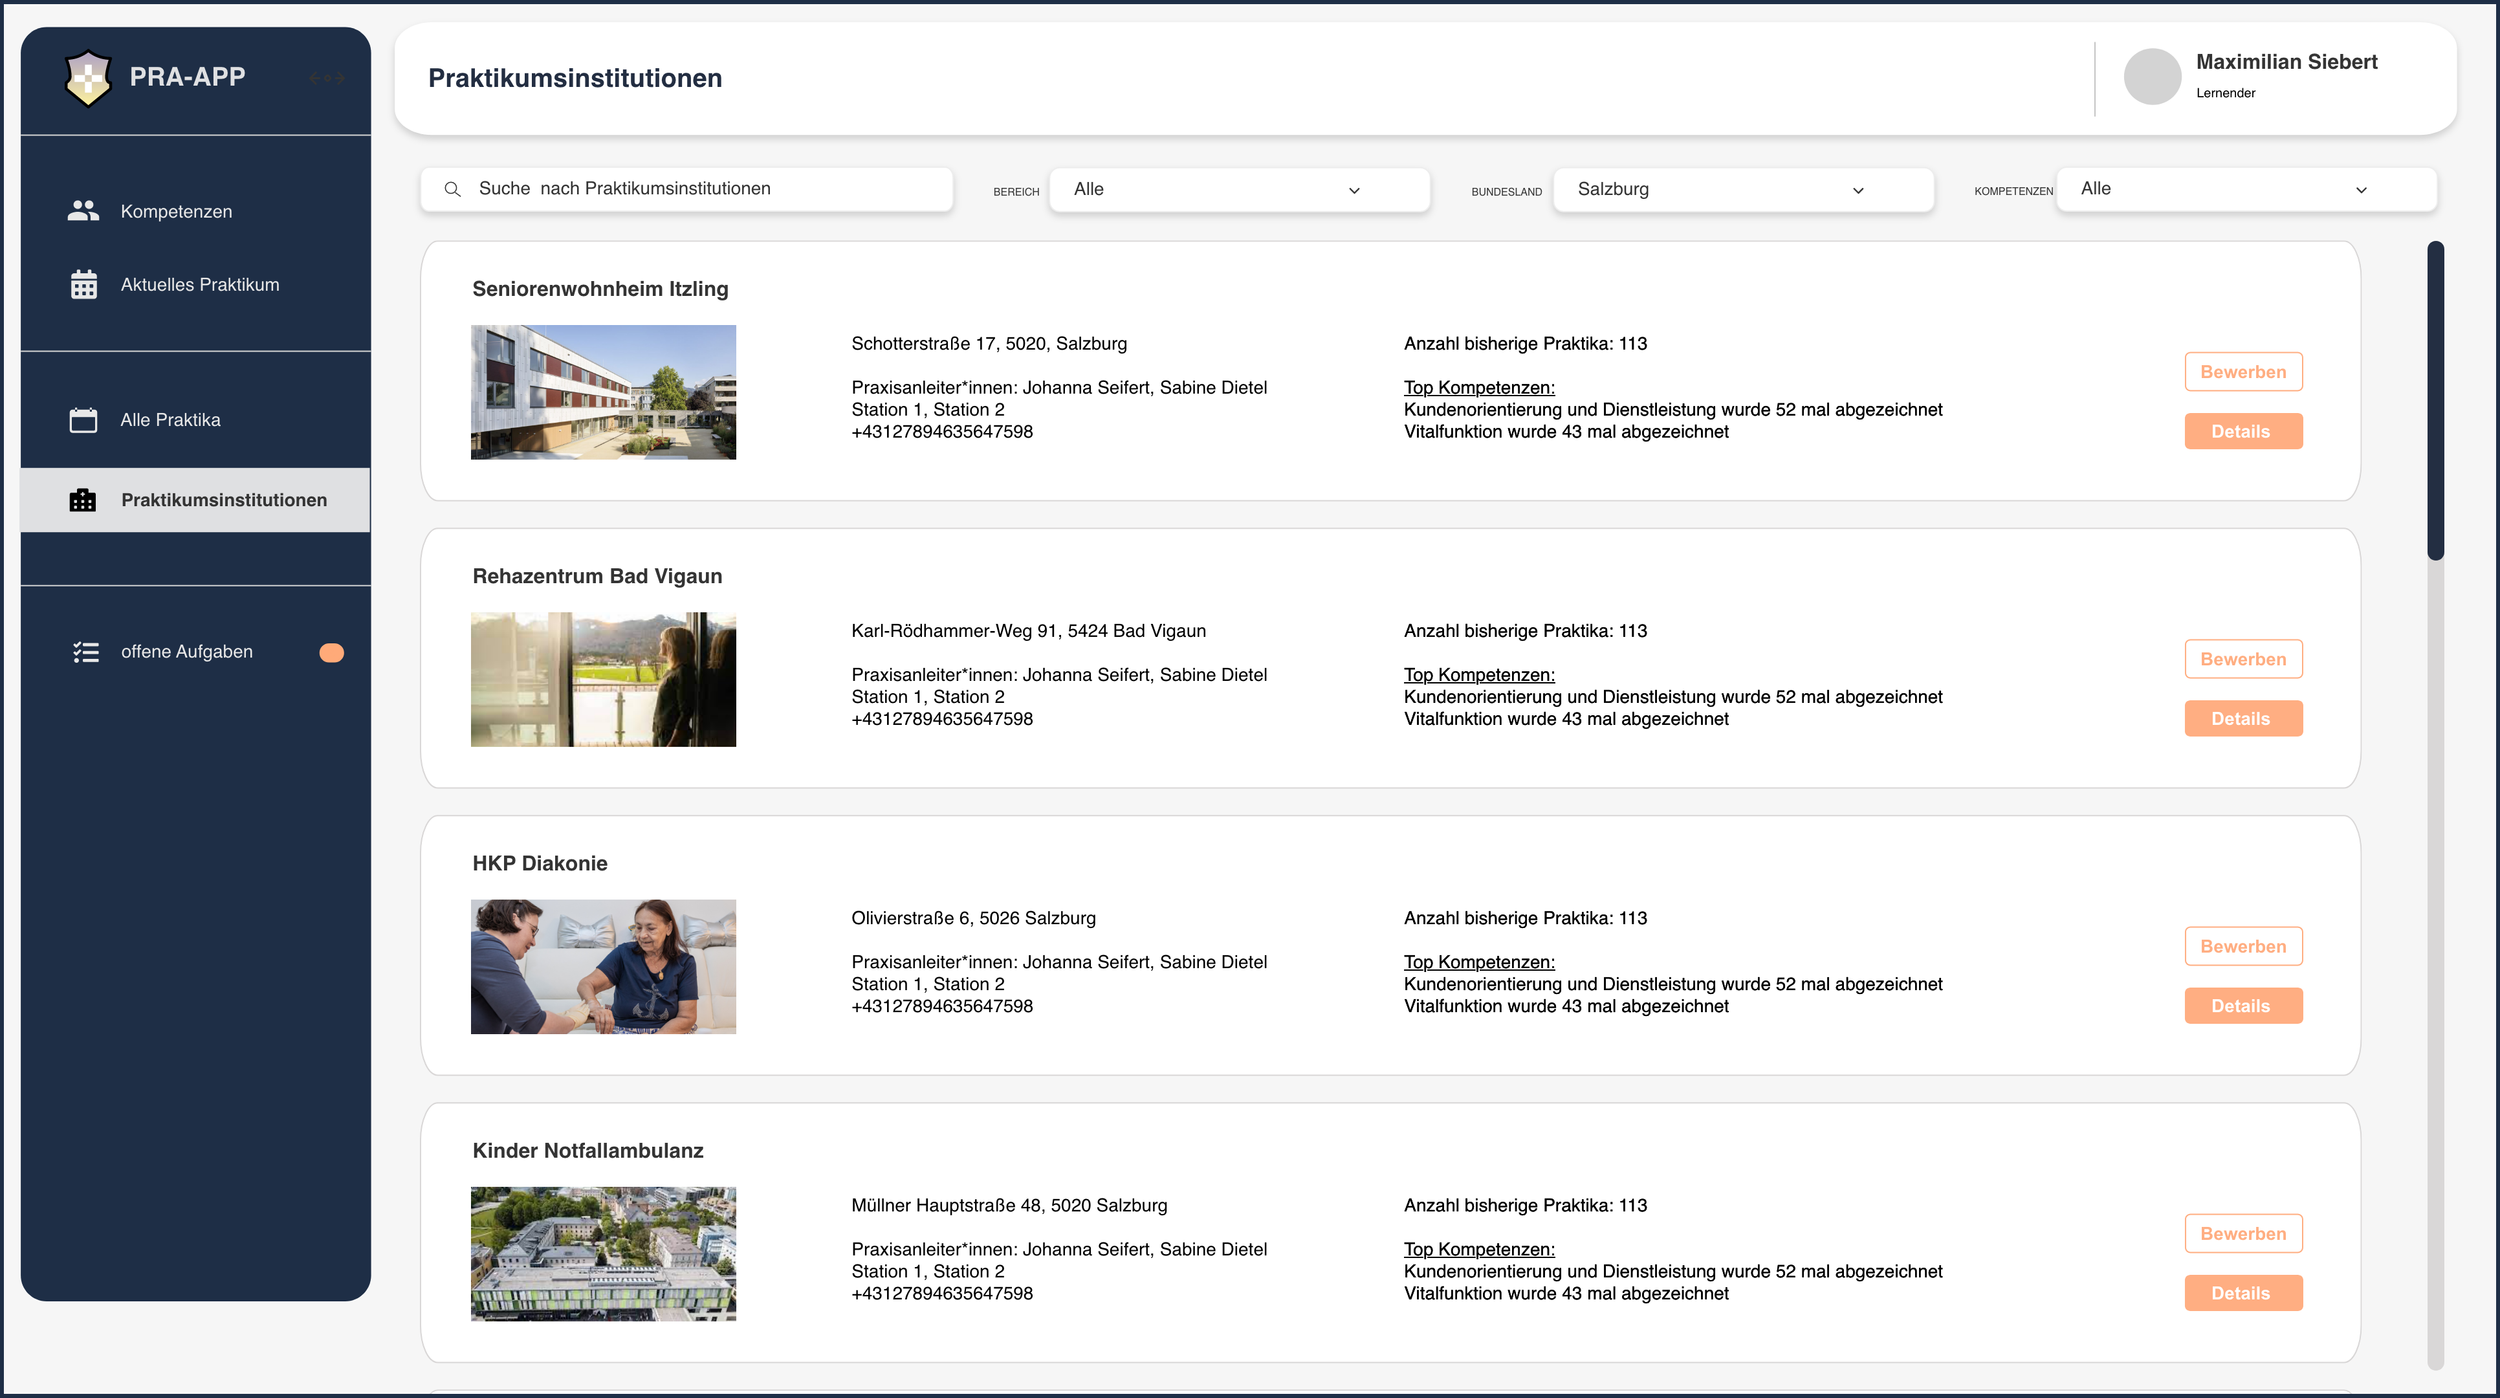The height and width of the screenshot is (1398, 2500).
Task: Open Details for Rehazentrum Bad Vigaun
Action: click(2243, 718)
